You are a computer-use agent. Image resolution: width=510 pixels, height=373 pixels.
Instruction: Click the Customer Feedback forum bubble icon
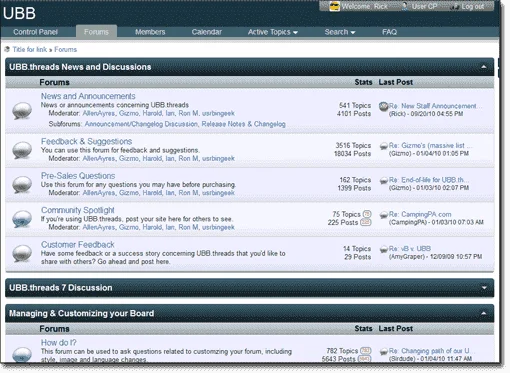(x=22, y=253)
